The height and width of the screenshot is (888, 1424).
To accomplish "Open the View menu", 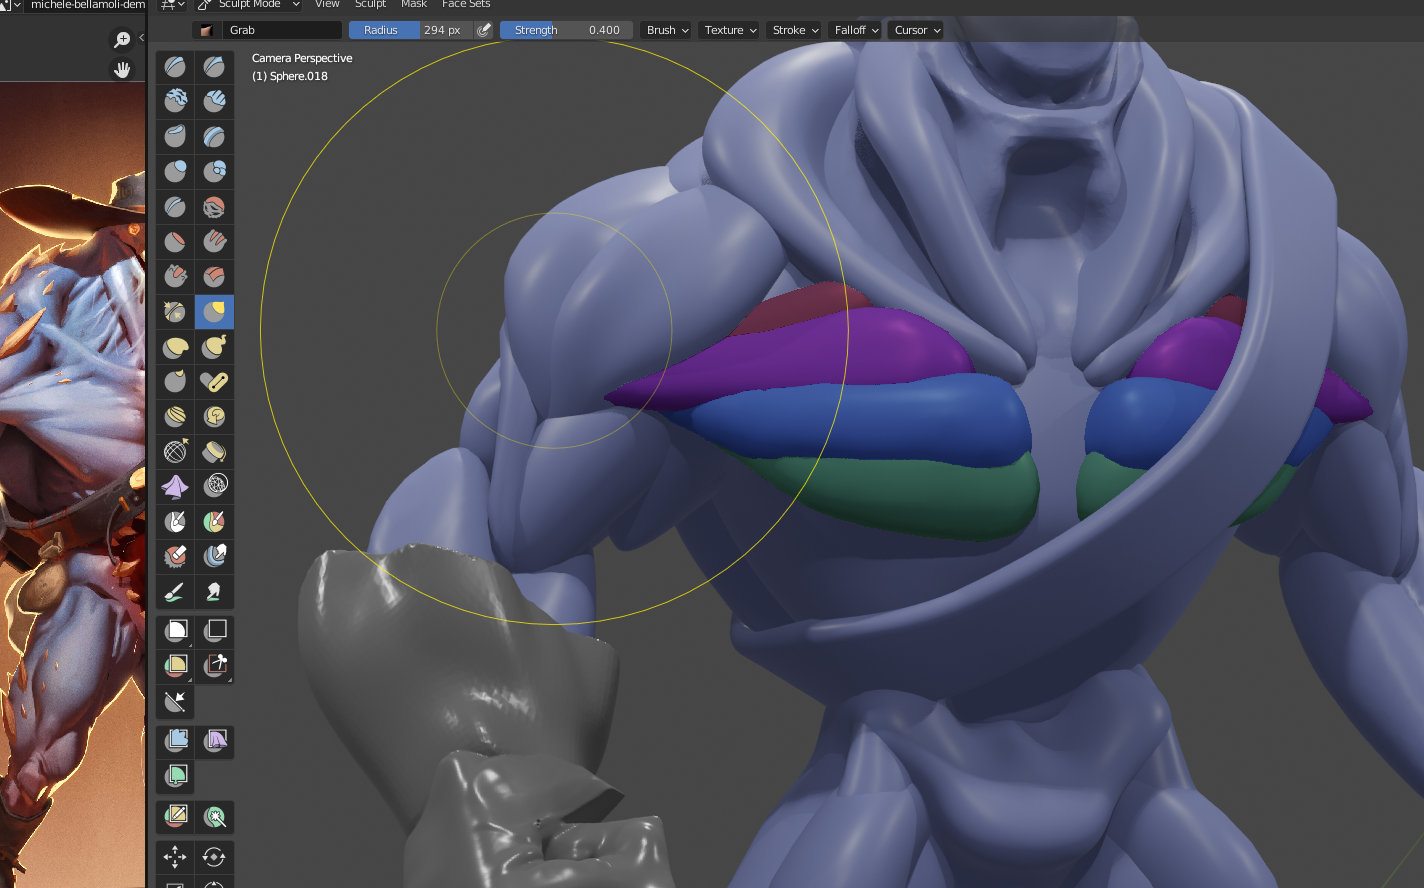I will (327, 5).
